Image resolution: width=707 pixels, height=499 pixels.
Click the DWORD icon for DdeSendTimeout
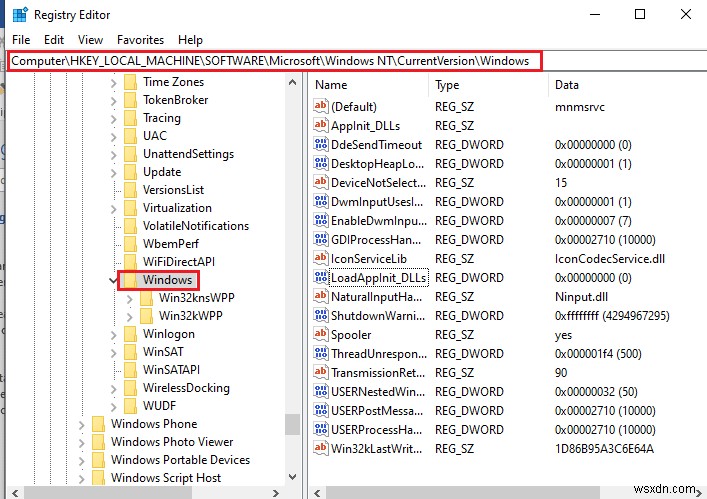pyautogui.click(x=321, y=144)
